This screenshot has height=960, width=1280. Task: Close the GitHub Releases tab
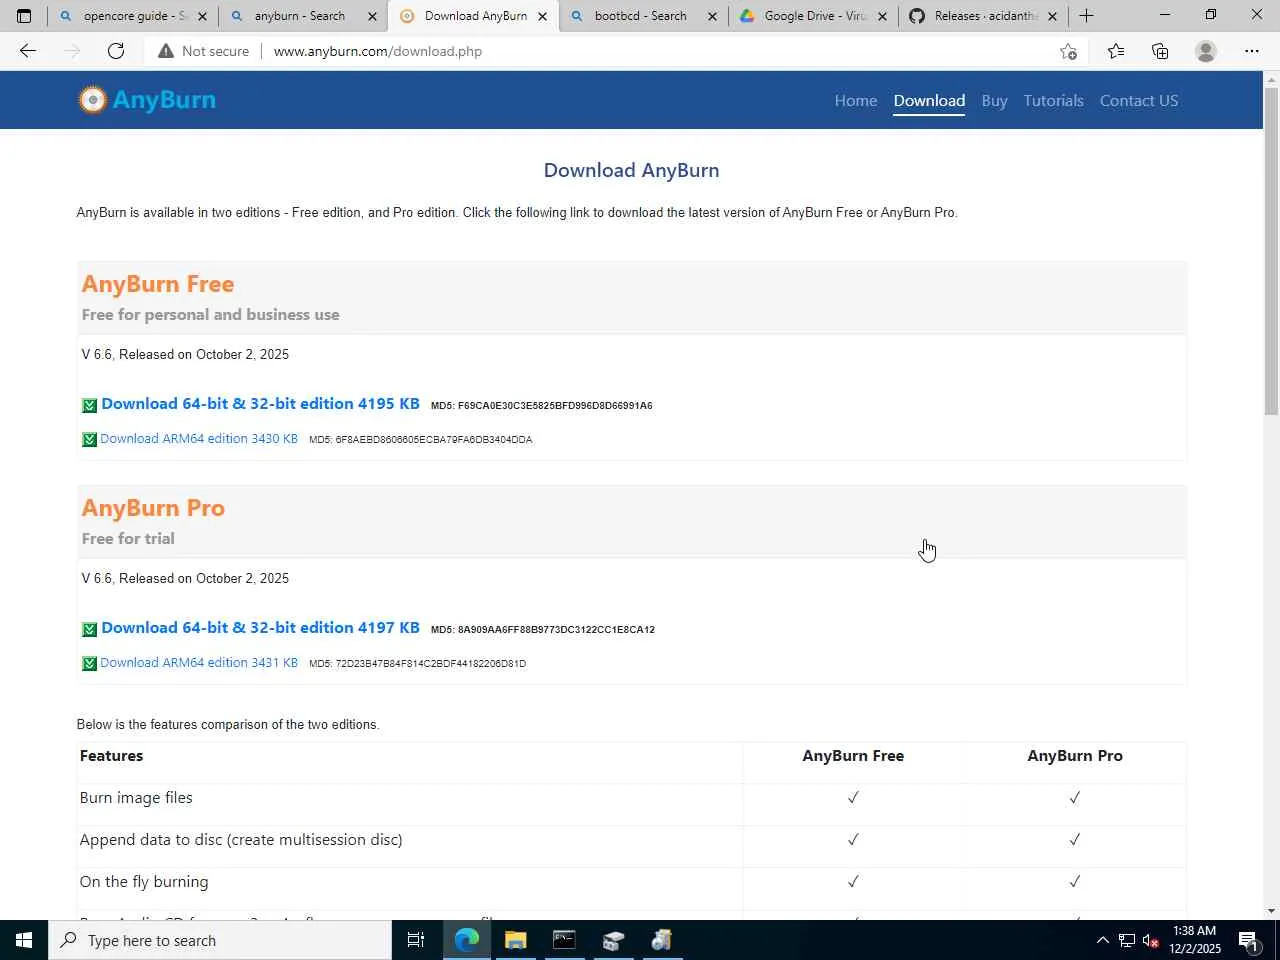click(1052, 16)
